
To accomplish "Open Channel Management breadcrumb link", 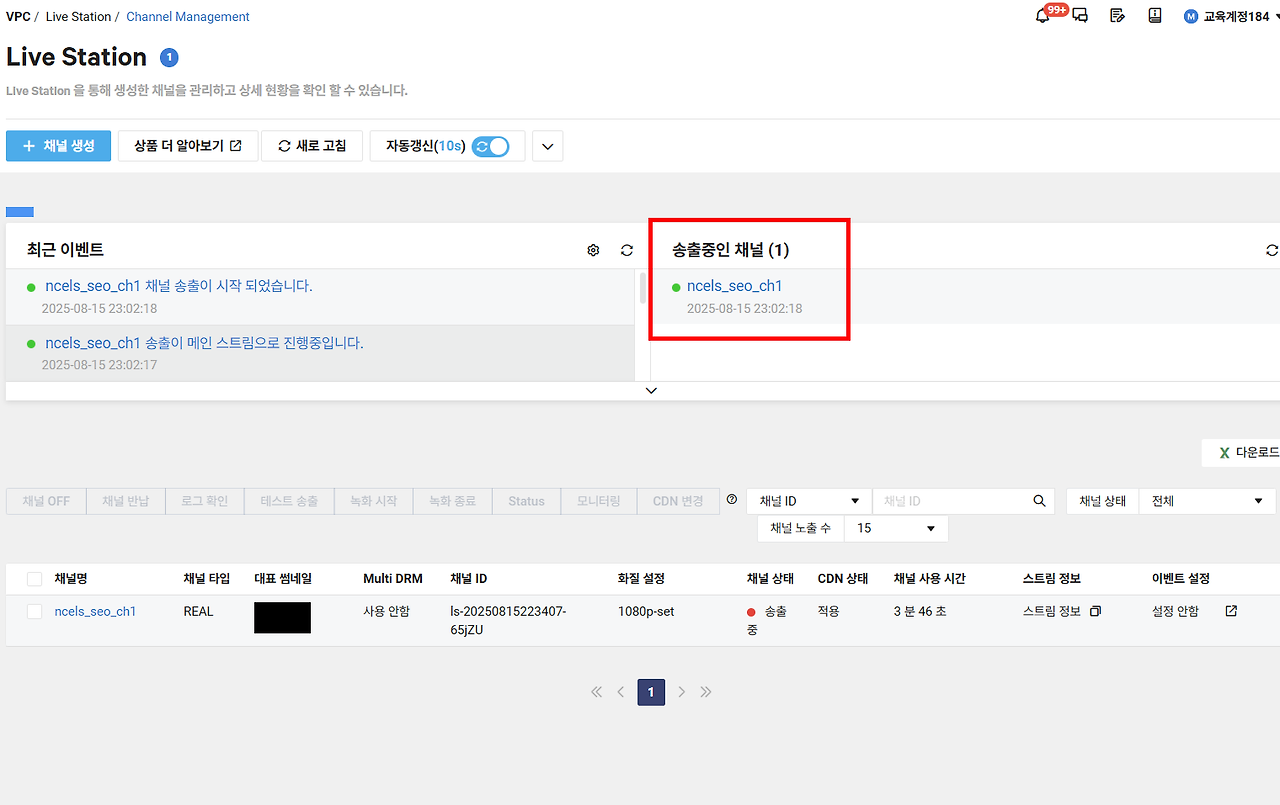I will [187, 16].
